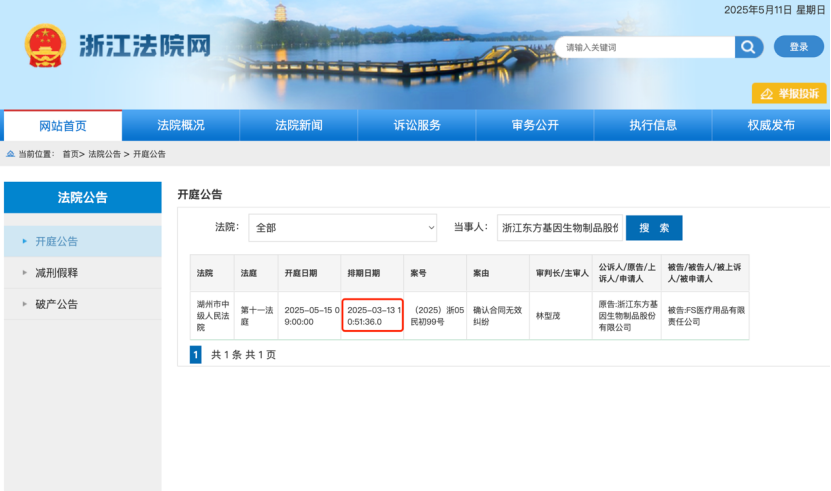
Task: Click the 第十一法庭 cell
Action: [257, 315]
